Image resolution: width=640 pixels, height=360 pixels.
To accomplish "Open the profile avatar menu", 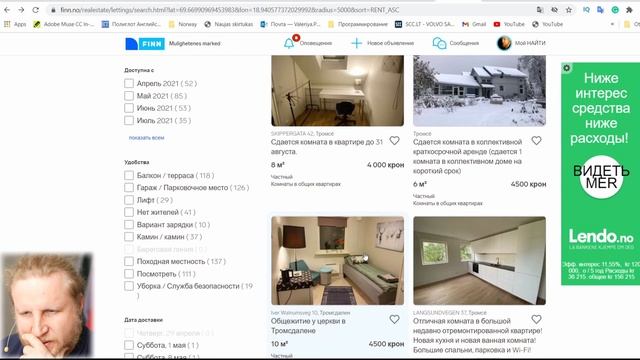I will 504,43.
